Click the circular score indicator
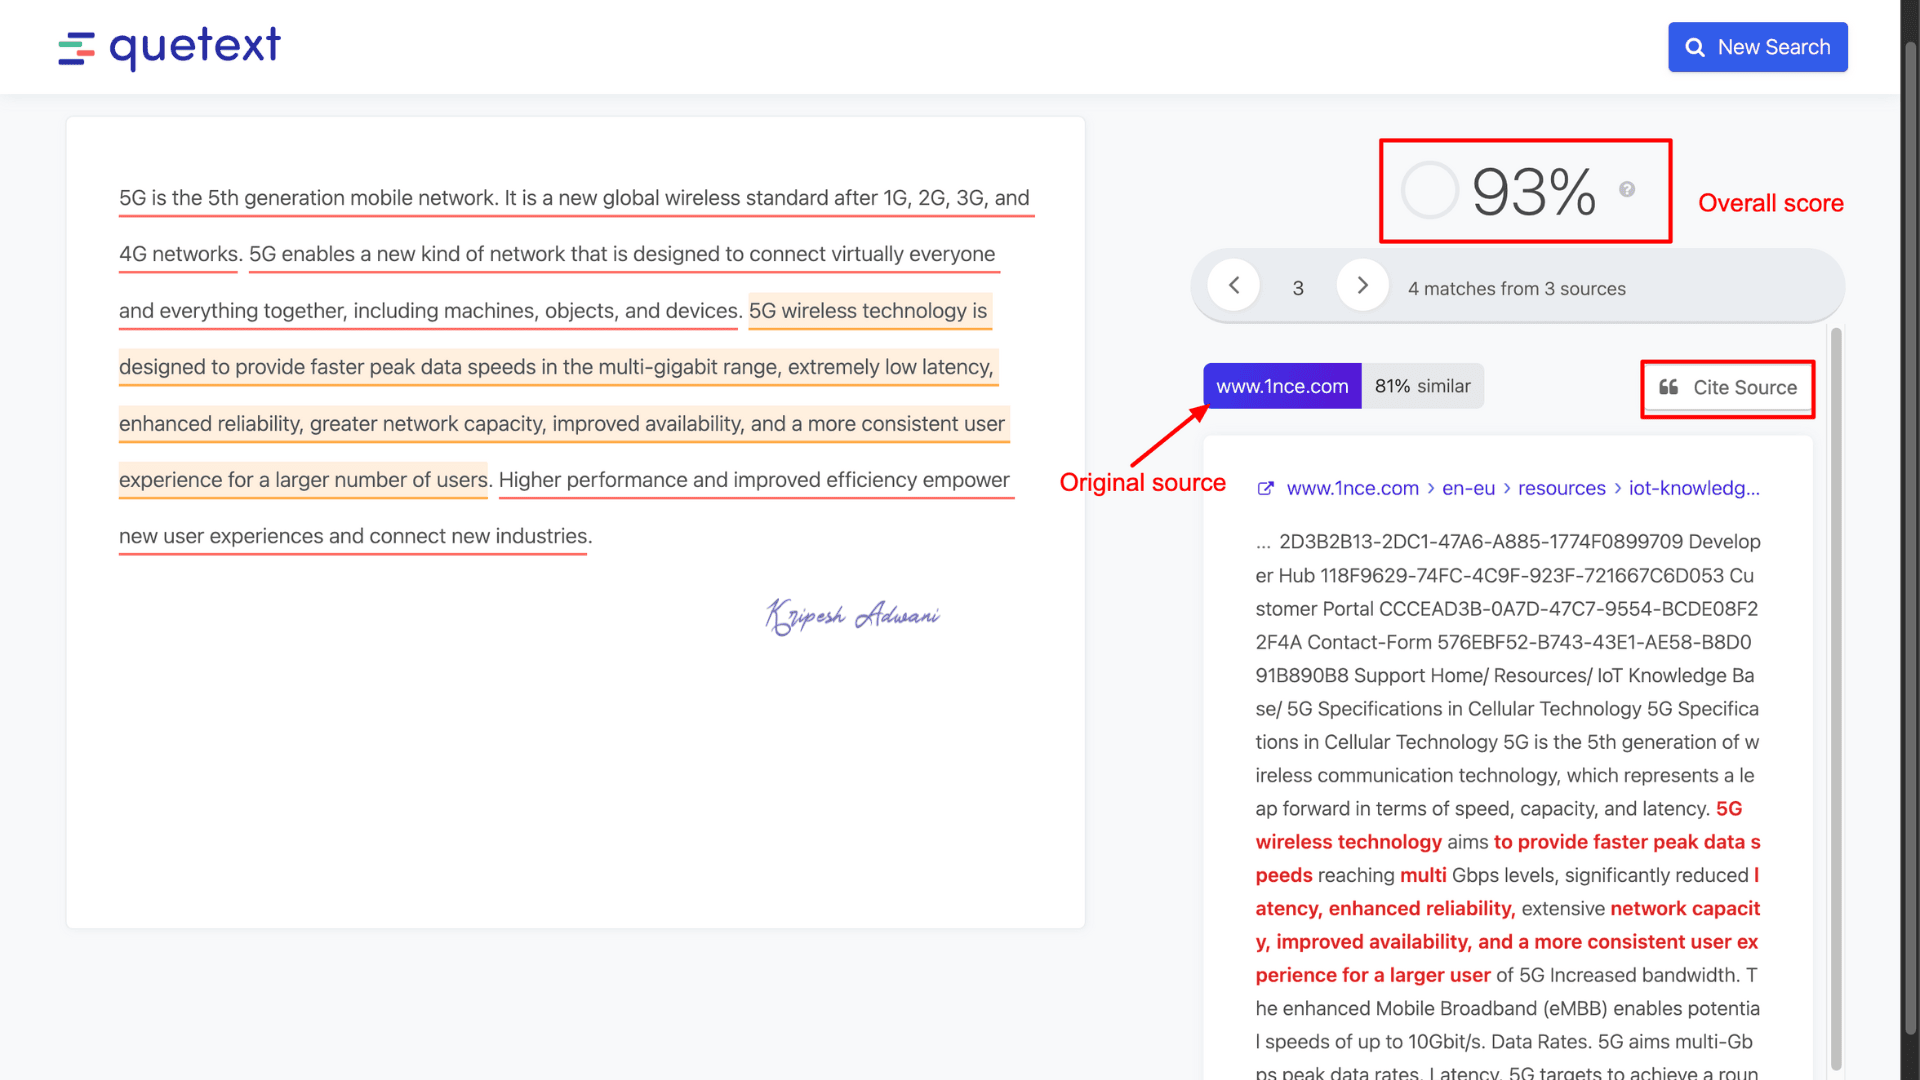This screenshot has height=1080, width=1920. click(x=1429, y=190)
